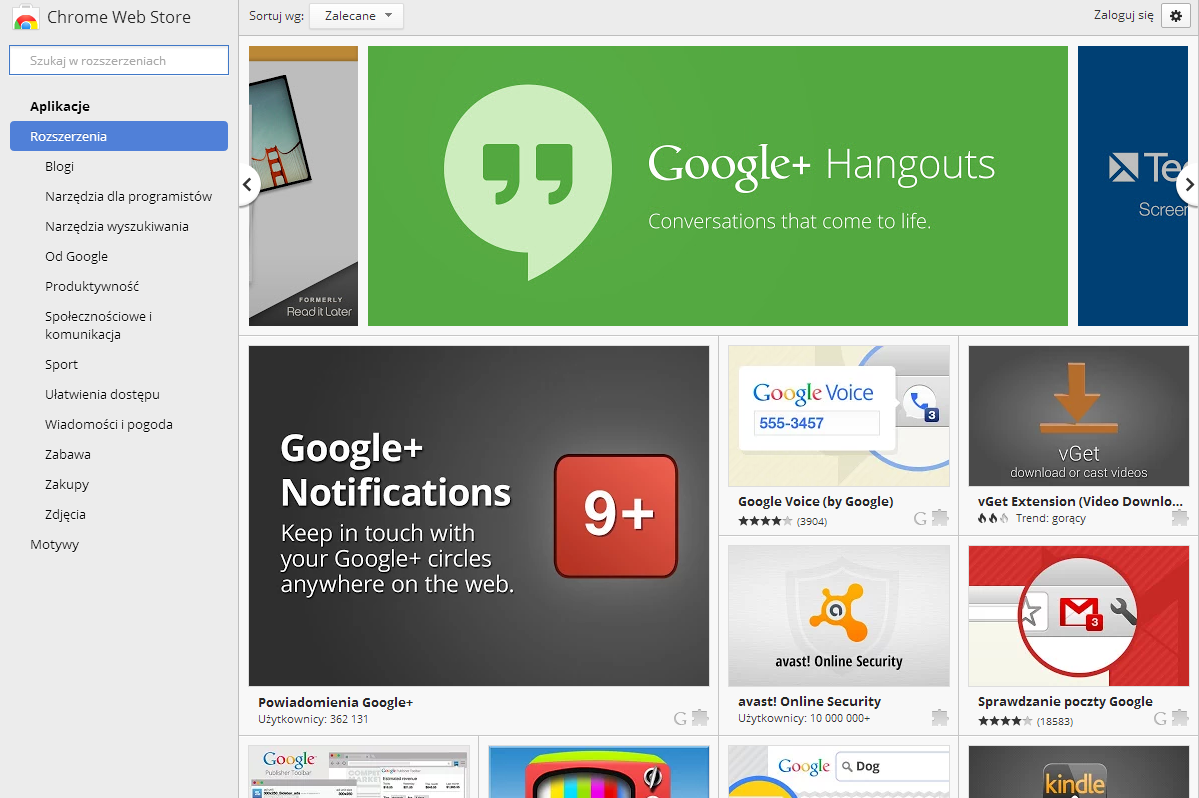
Task: Open the Read it Later banner slide
Action: [303, 186]
